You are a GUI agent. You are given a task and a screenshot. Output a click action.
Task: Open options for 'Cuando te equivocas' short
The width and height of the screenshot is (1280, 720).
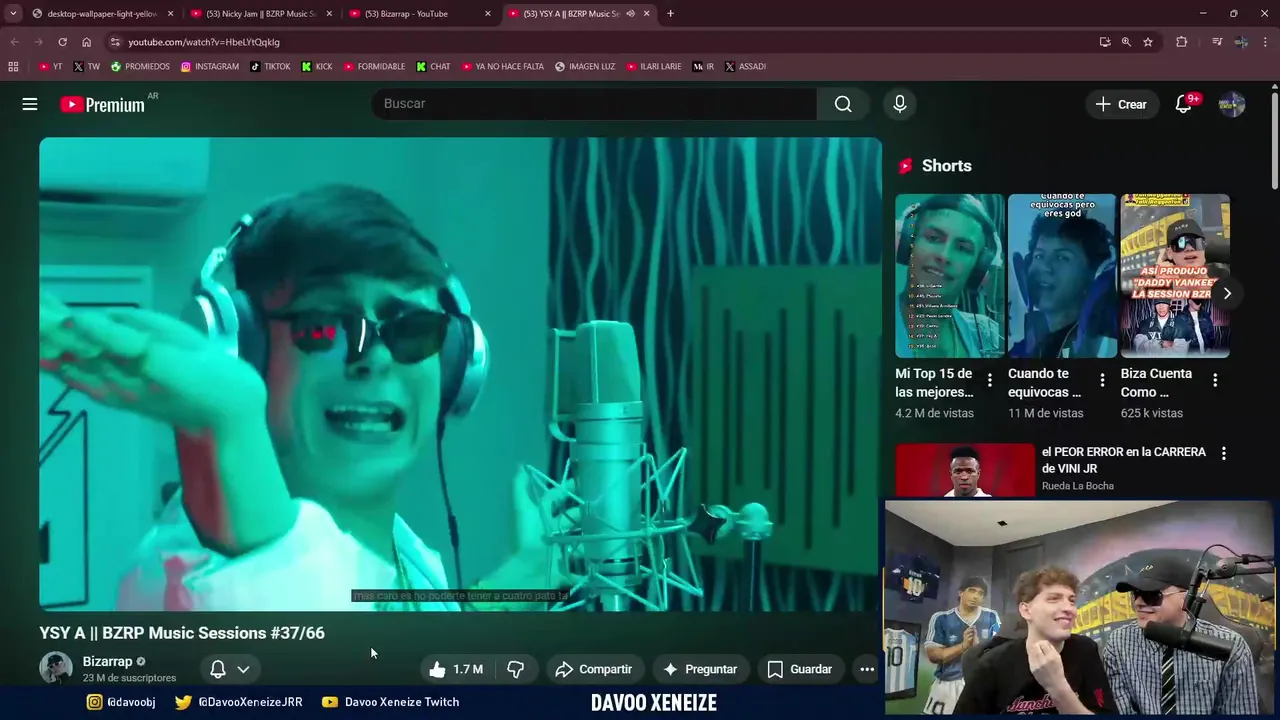(x=1102, y=380)
